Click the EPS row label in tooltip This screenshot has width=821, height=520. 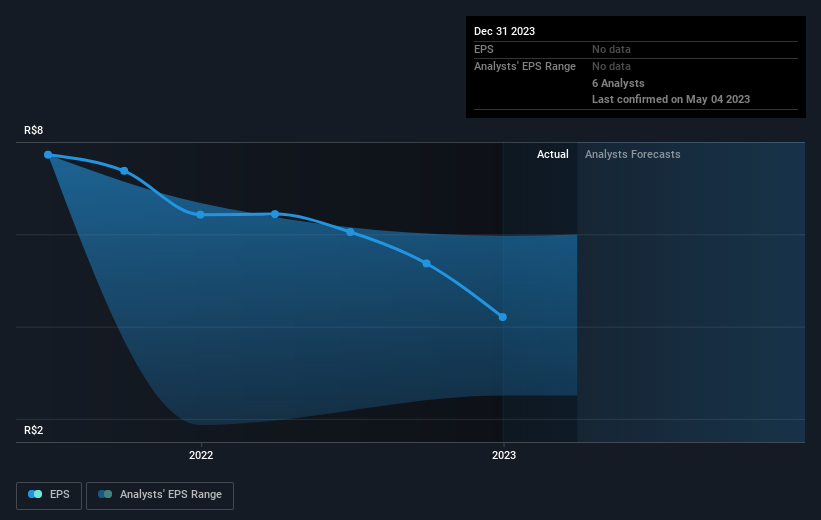pos(484,49)
